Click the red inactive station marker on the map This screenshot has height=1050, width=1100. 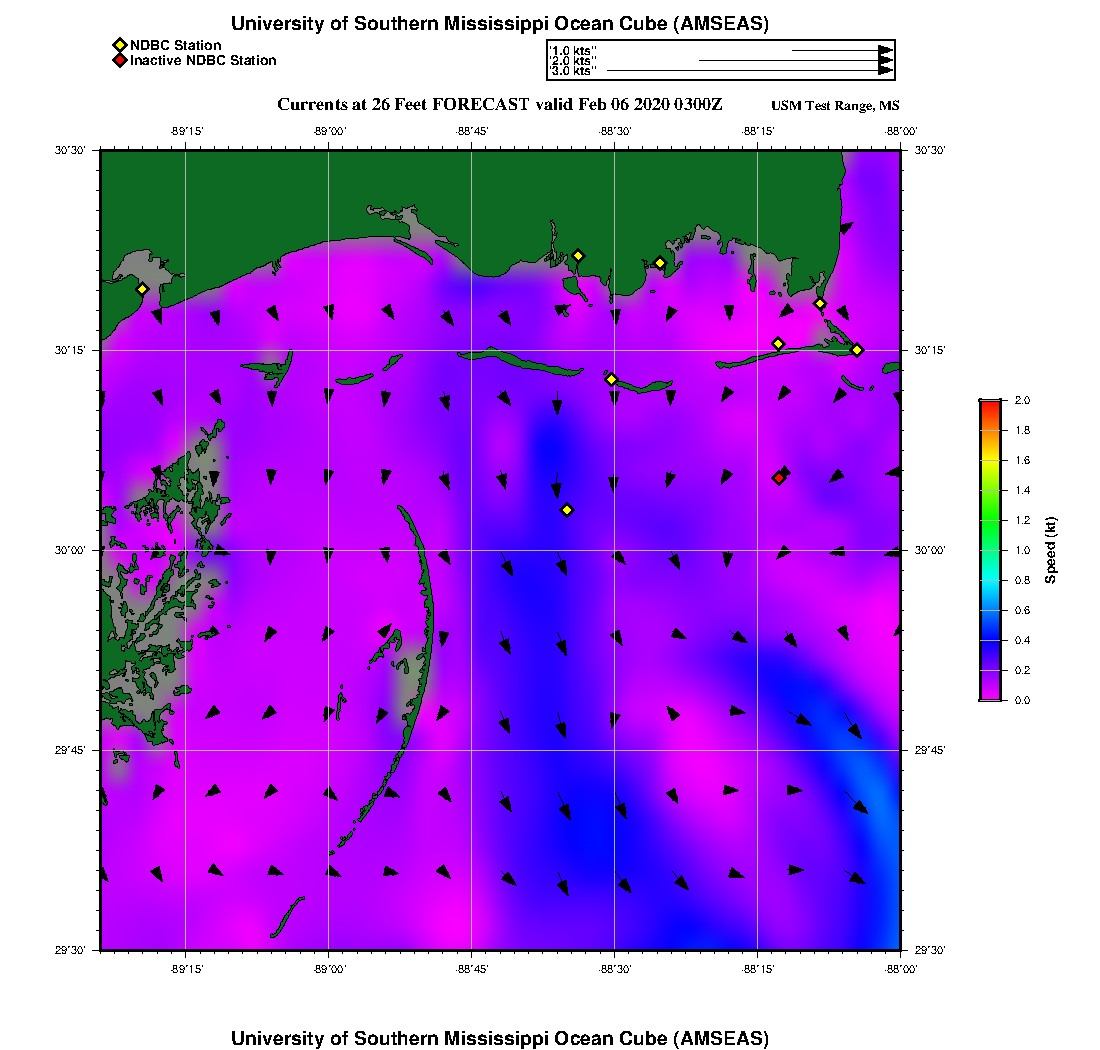[x=779, y=478]
